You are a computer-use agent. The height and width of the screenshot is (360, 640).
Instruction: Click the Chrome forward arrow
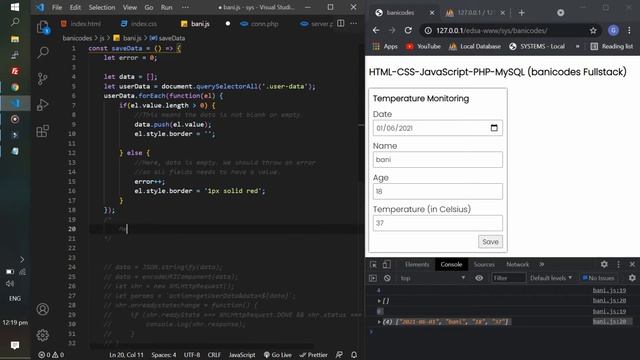click(x=392, y=30)
